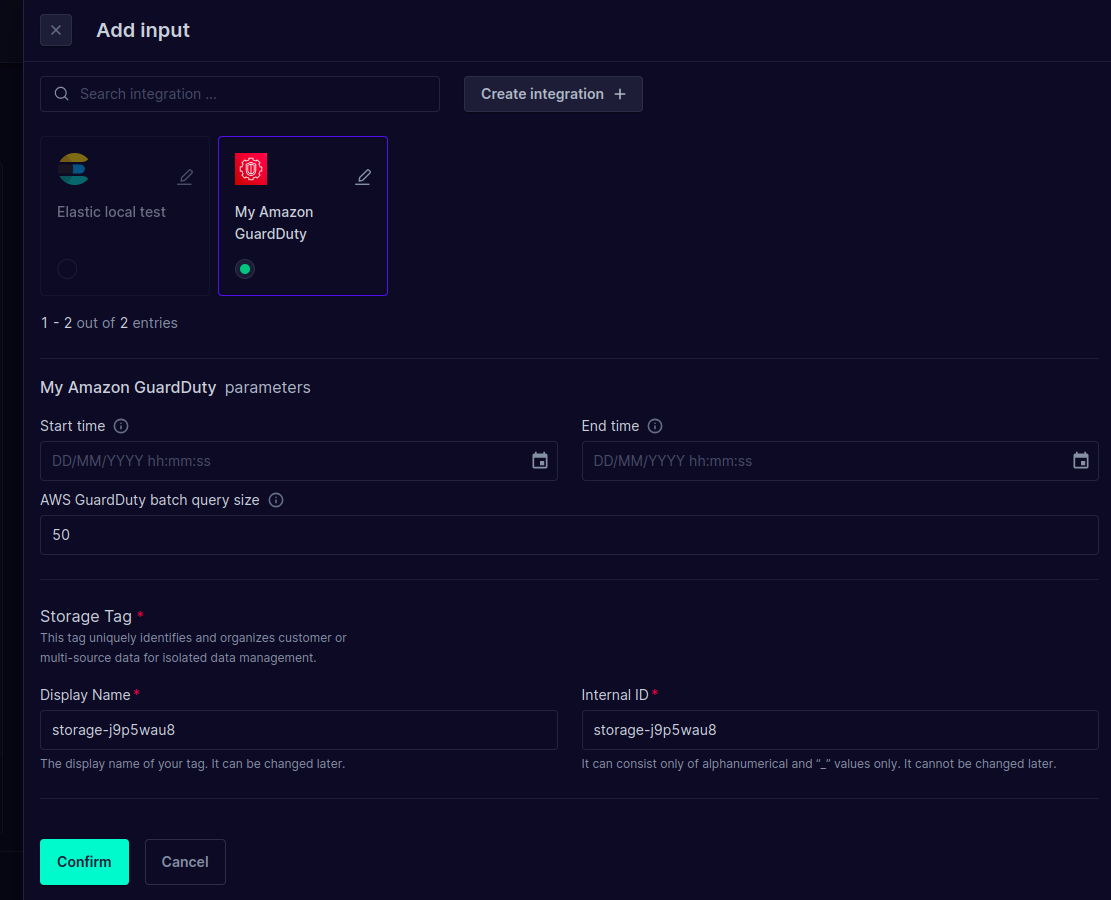Click the Internal ID label

pyautogui.click(x=614, y=695)
